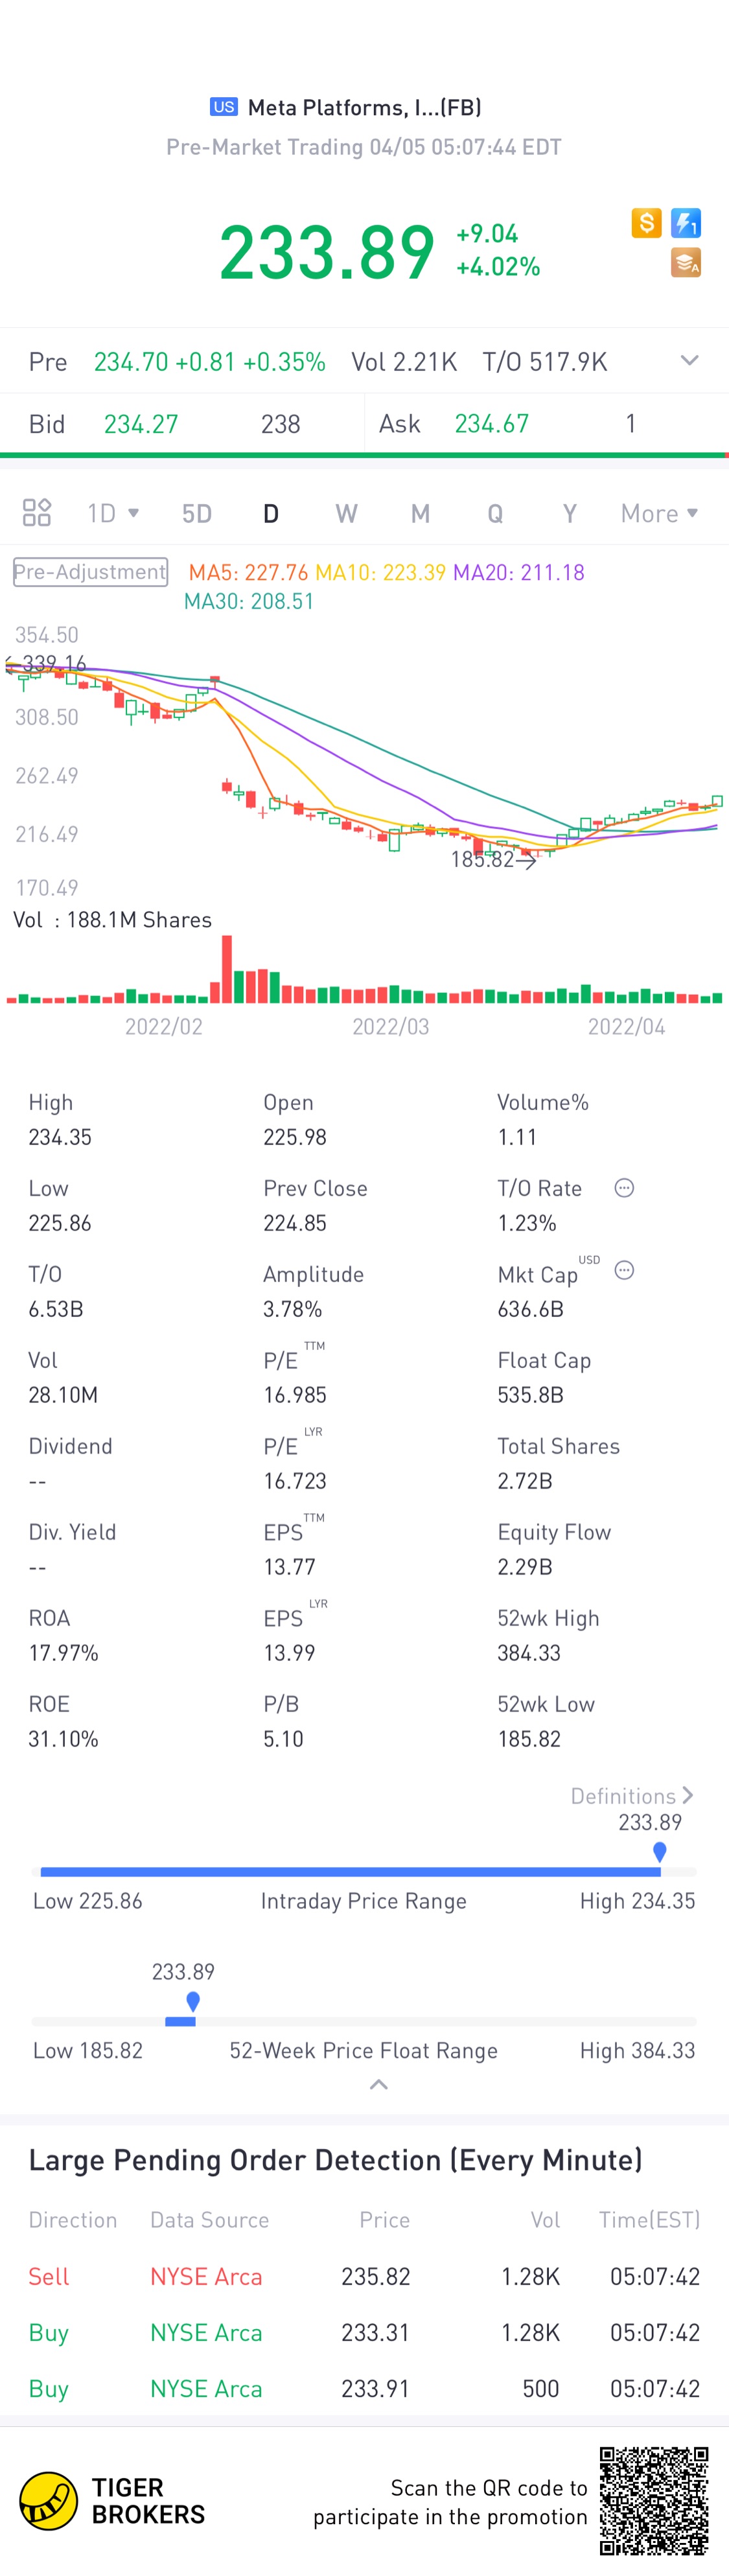Toggle the Pre-Adjustment chart setting
This screenshot has width=729, height=2576.
click(90, 572)
